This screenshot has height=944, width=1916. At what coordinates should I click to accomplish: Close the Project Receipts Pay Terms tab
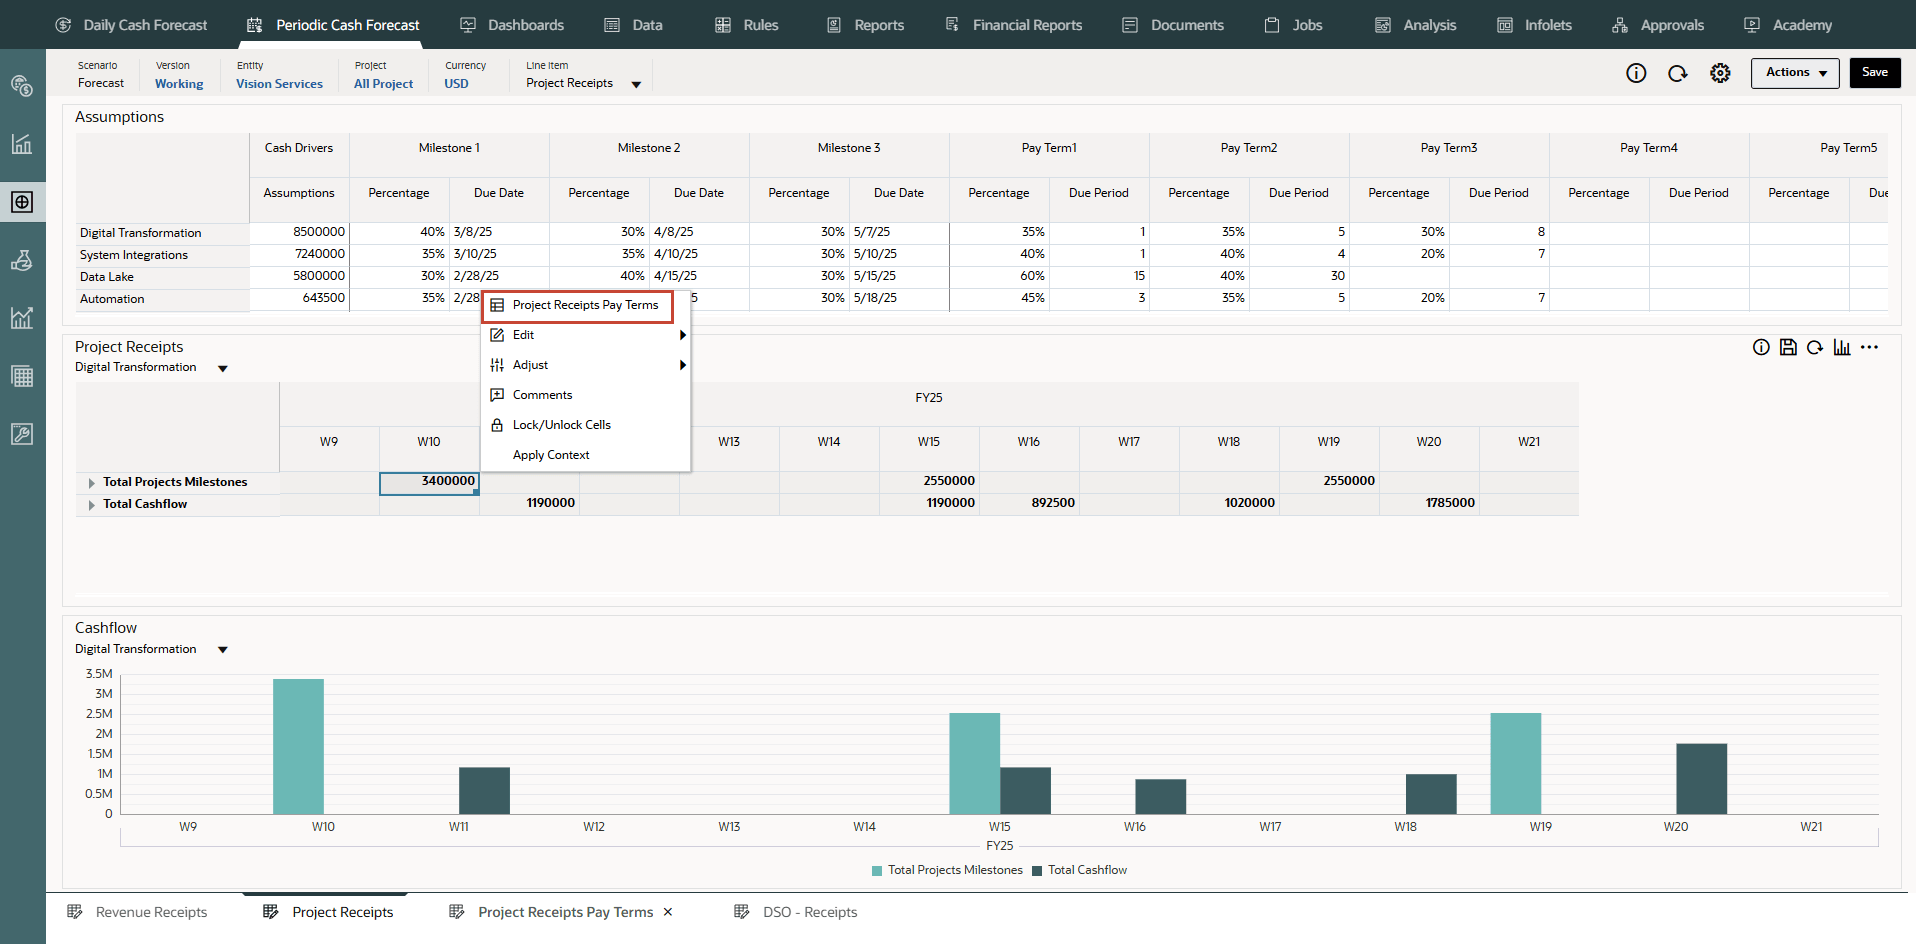pyautogui.click(x=668, y=912)
